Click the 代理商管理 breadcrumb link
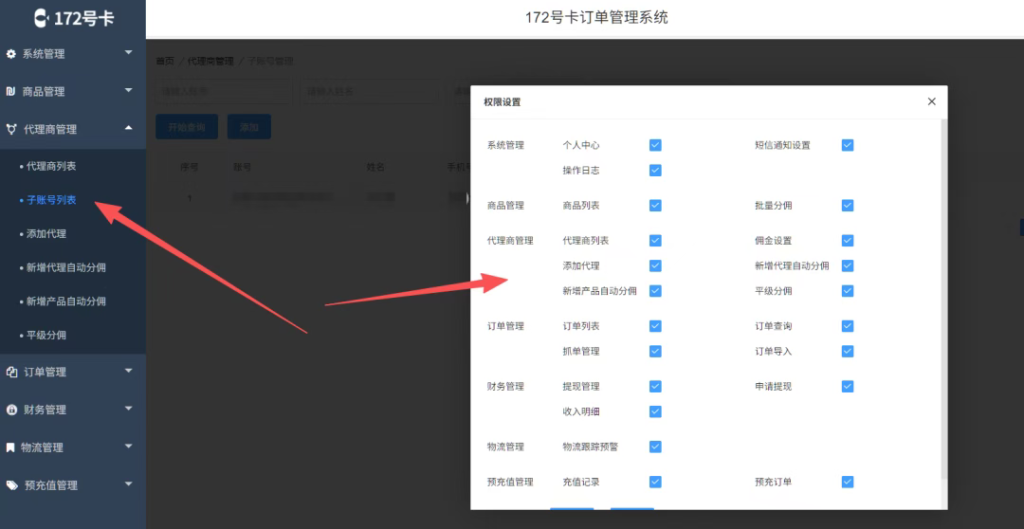1024x529 pixels. tap(210, 61)
